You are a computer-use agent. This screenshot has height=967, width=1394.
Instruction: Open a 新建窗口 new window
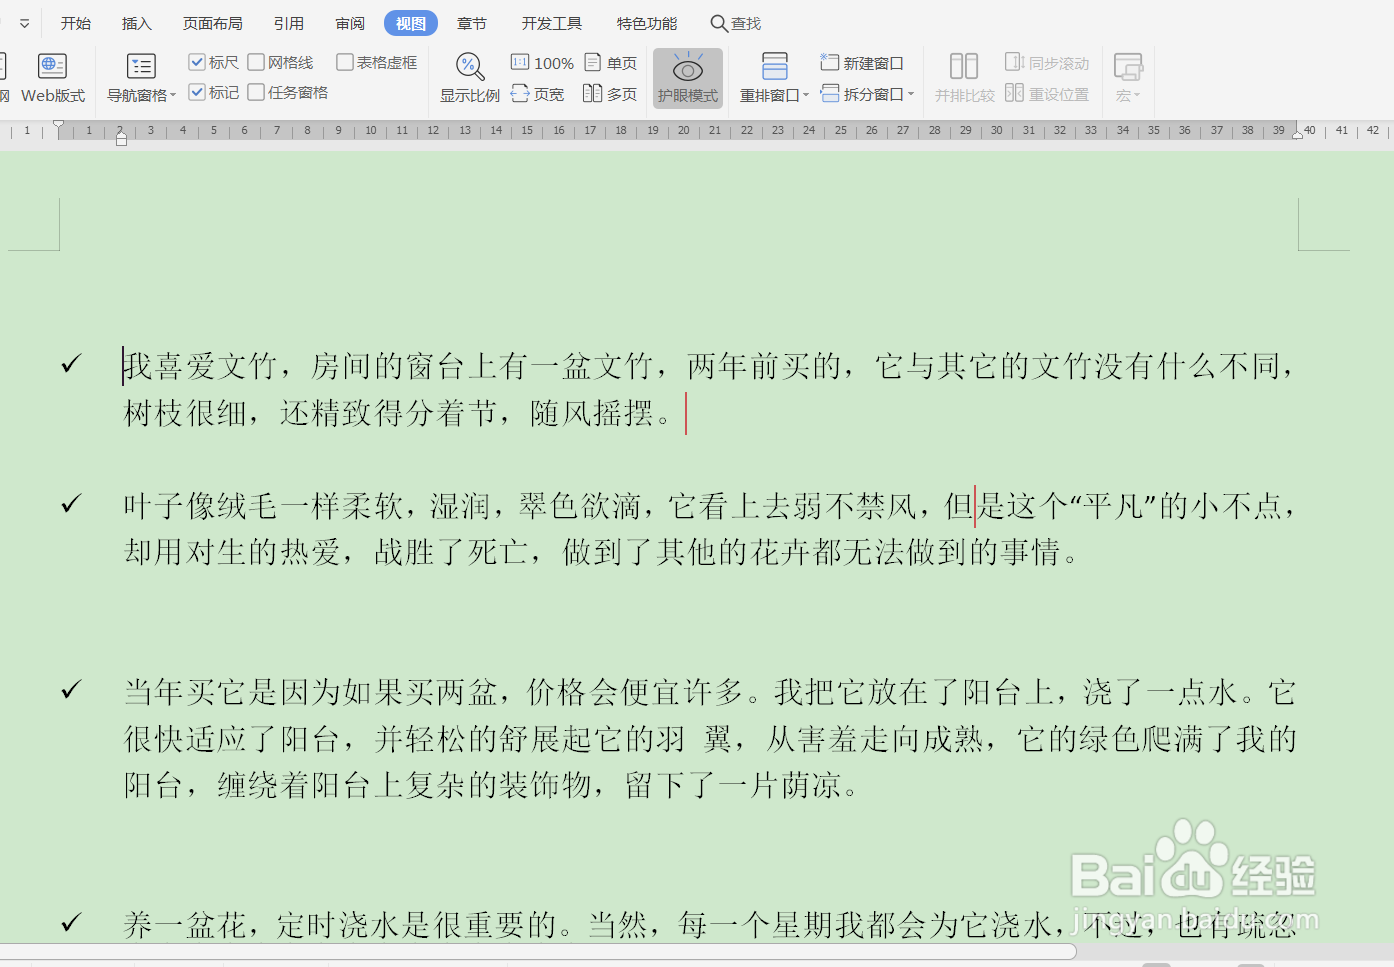[x=862, y=61]
